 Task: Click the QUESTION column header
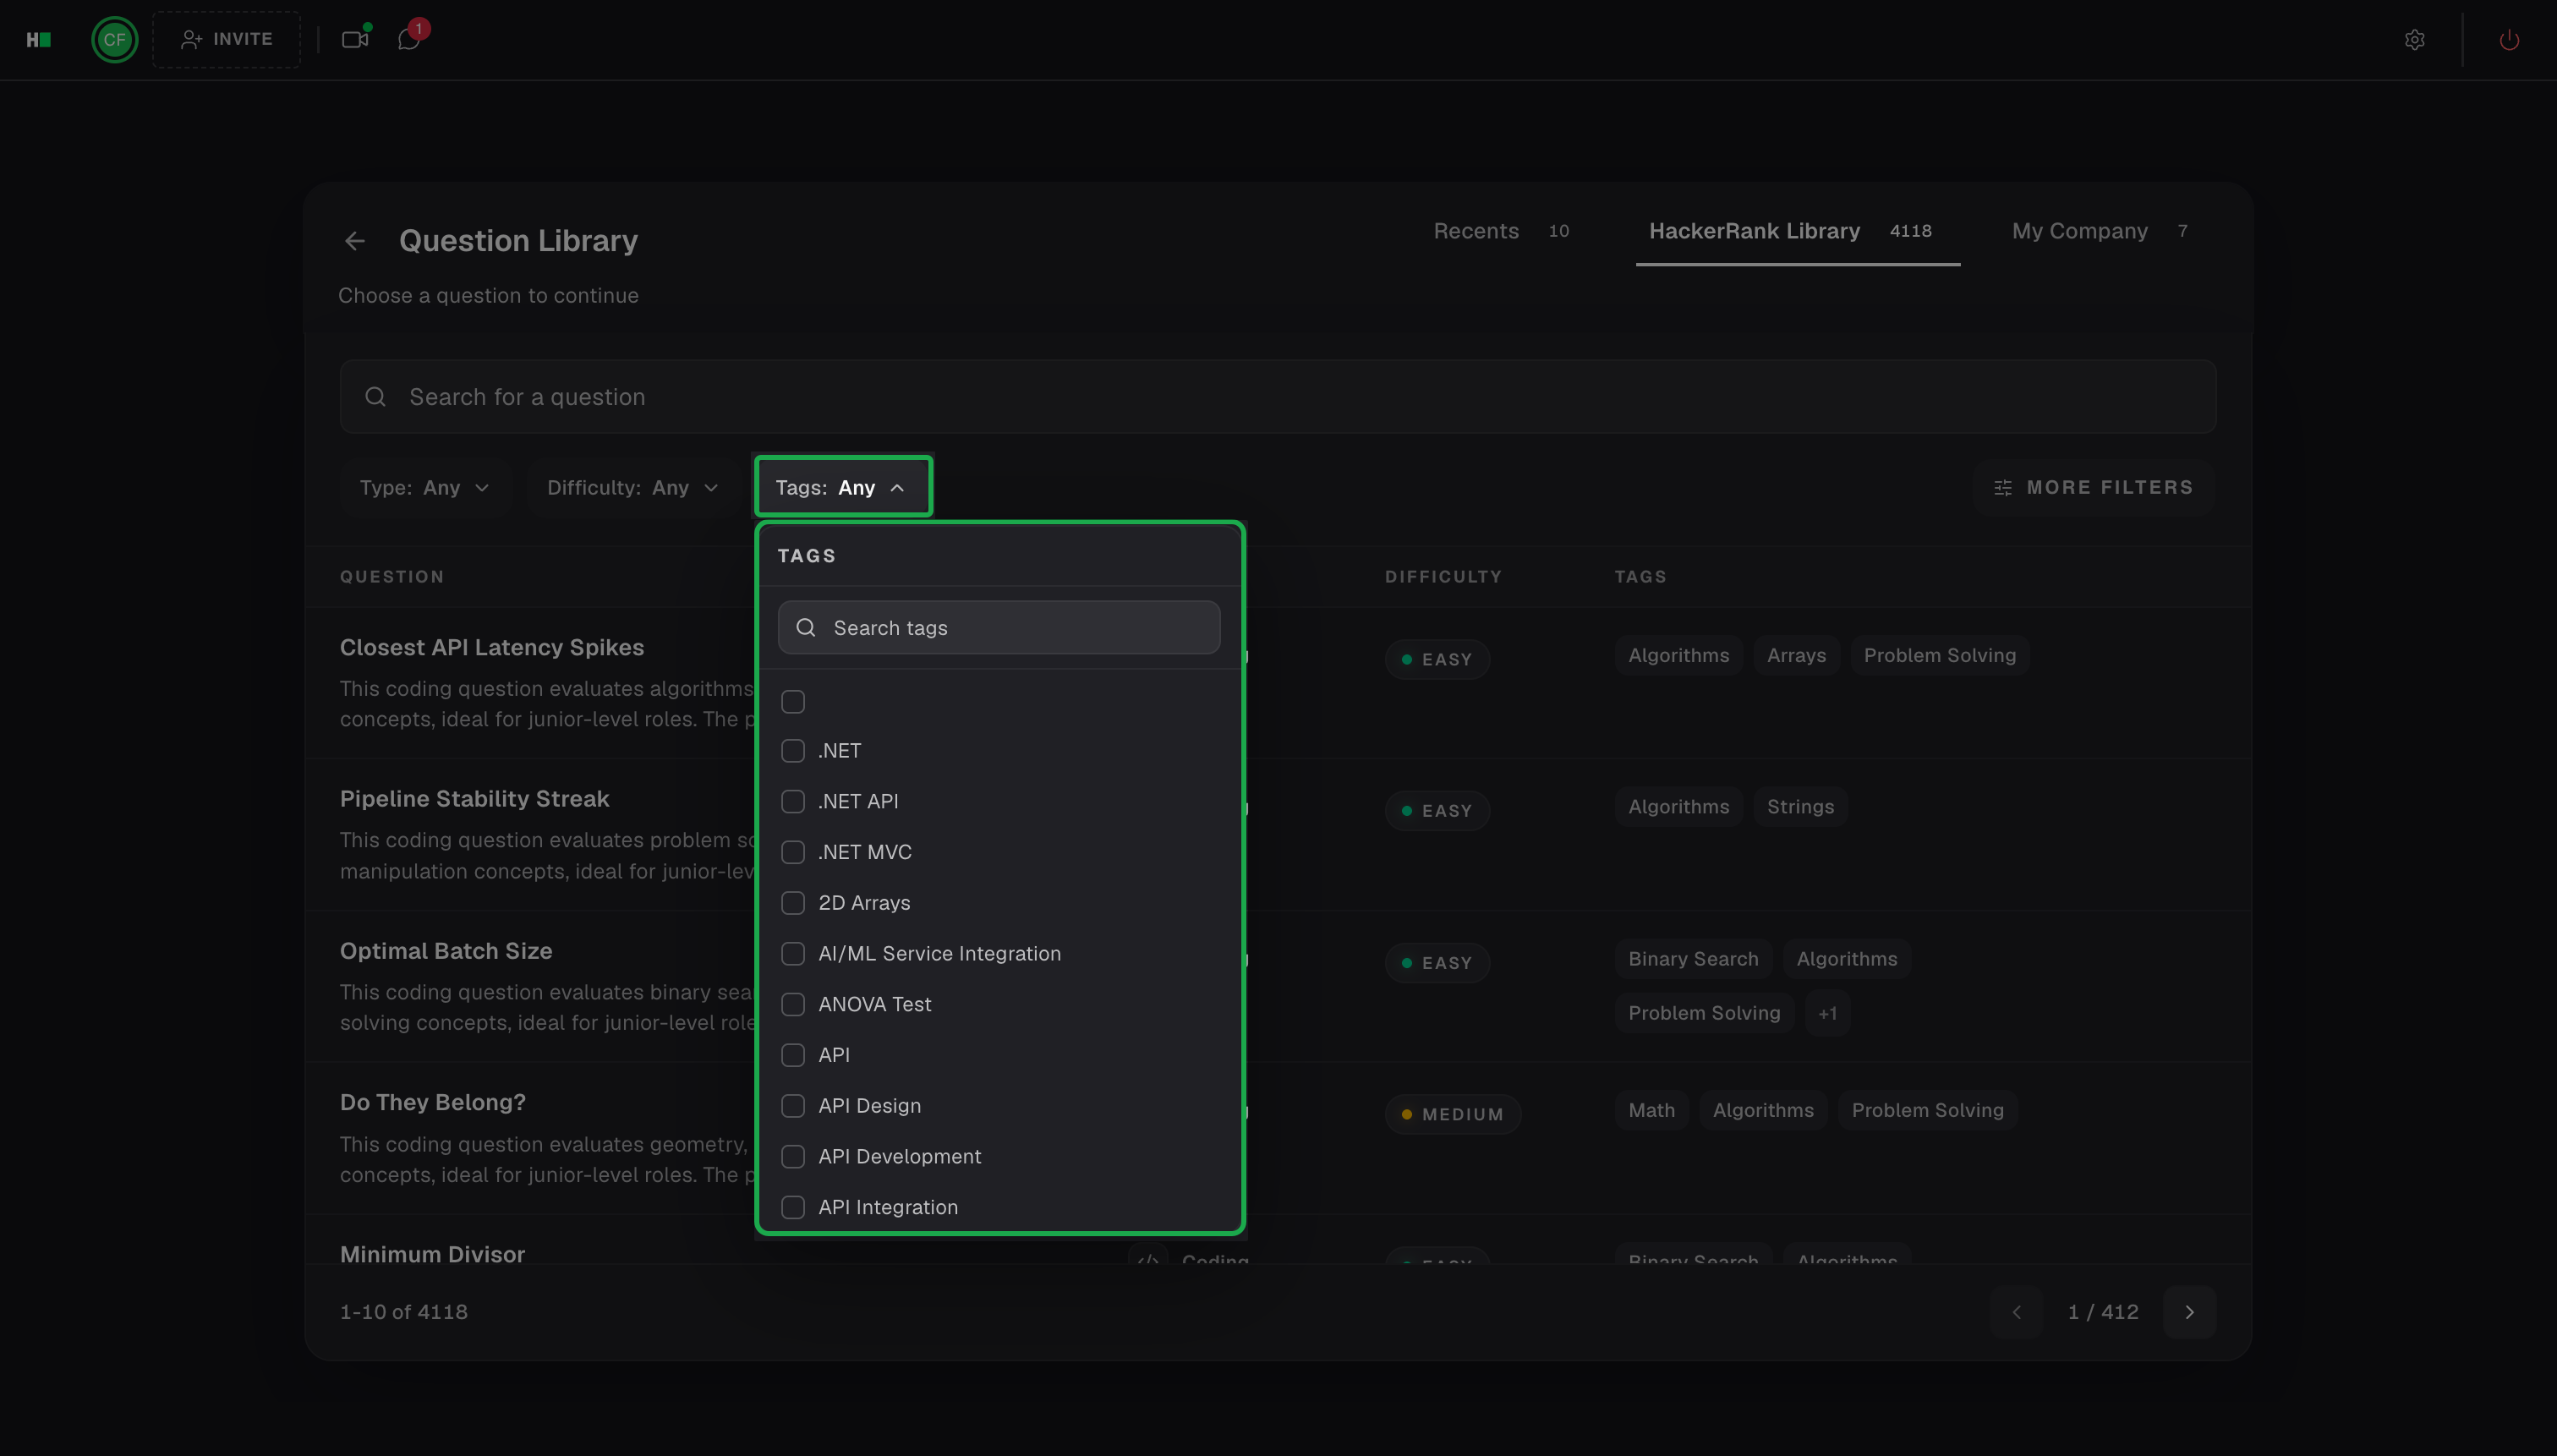[x=392, y=577]
